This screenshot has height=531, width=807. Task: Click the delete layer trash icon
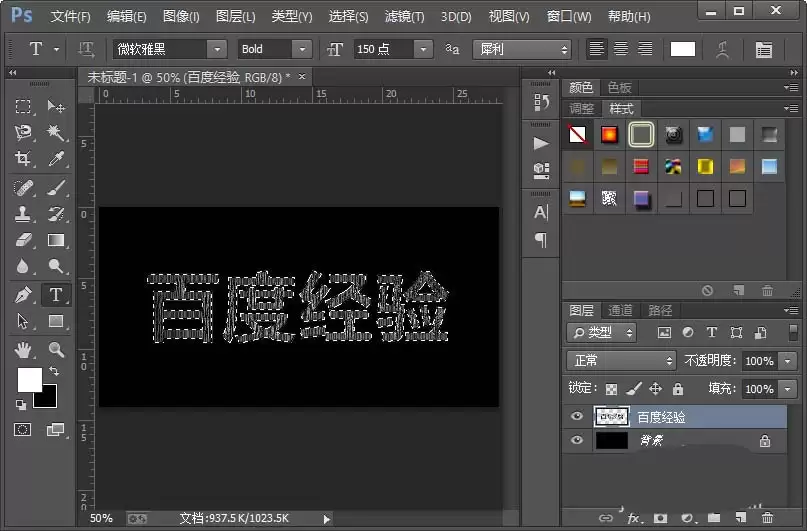[x=767, y=518]
